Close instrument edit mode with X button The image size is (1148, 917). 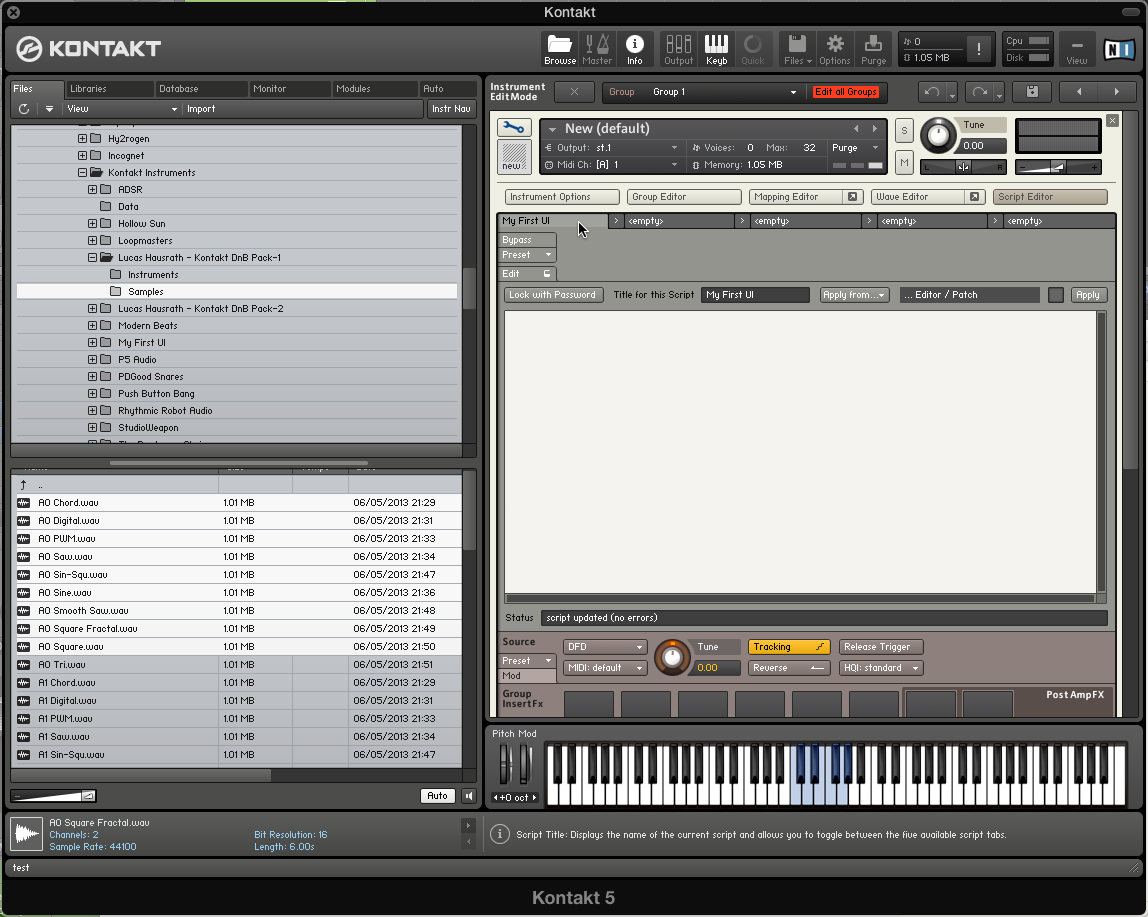point(574,92)
